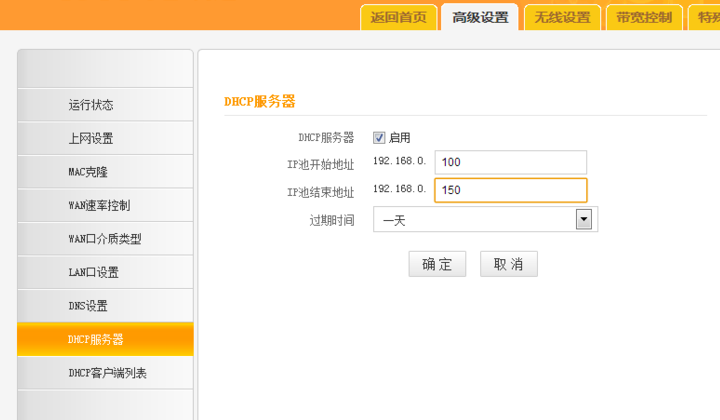Select the 高级设置 tab

pyautogui.click(x=480, y=17)
